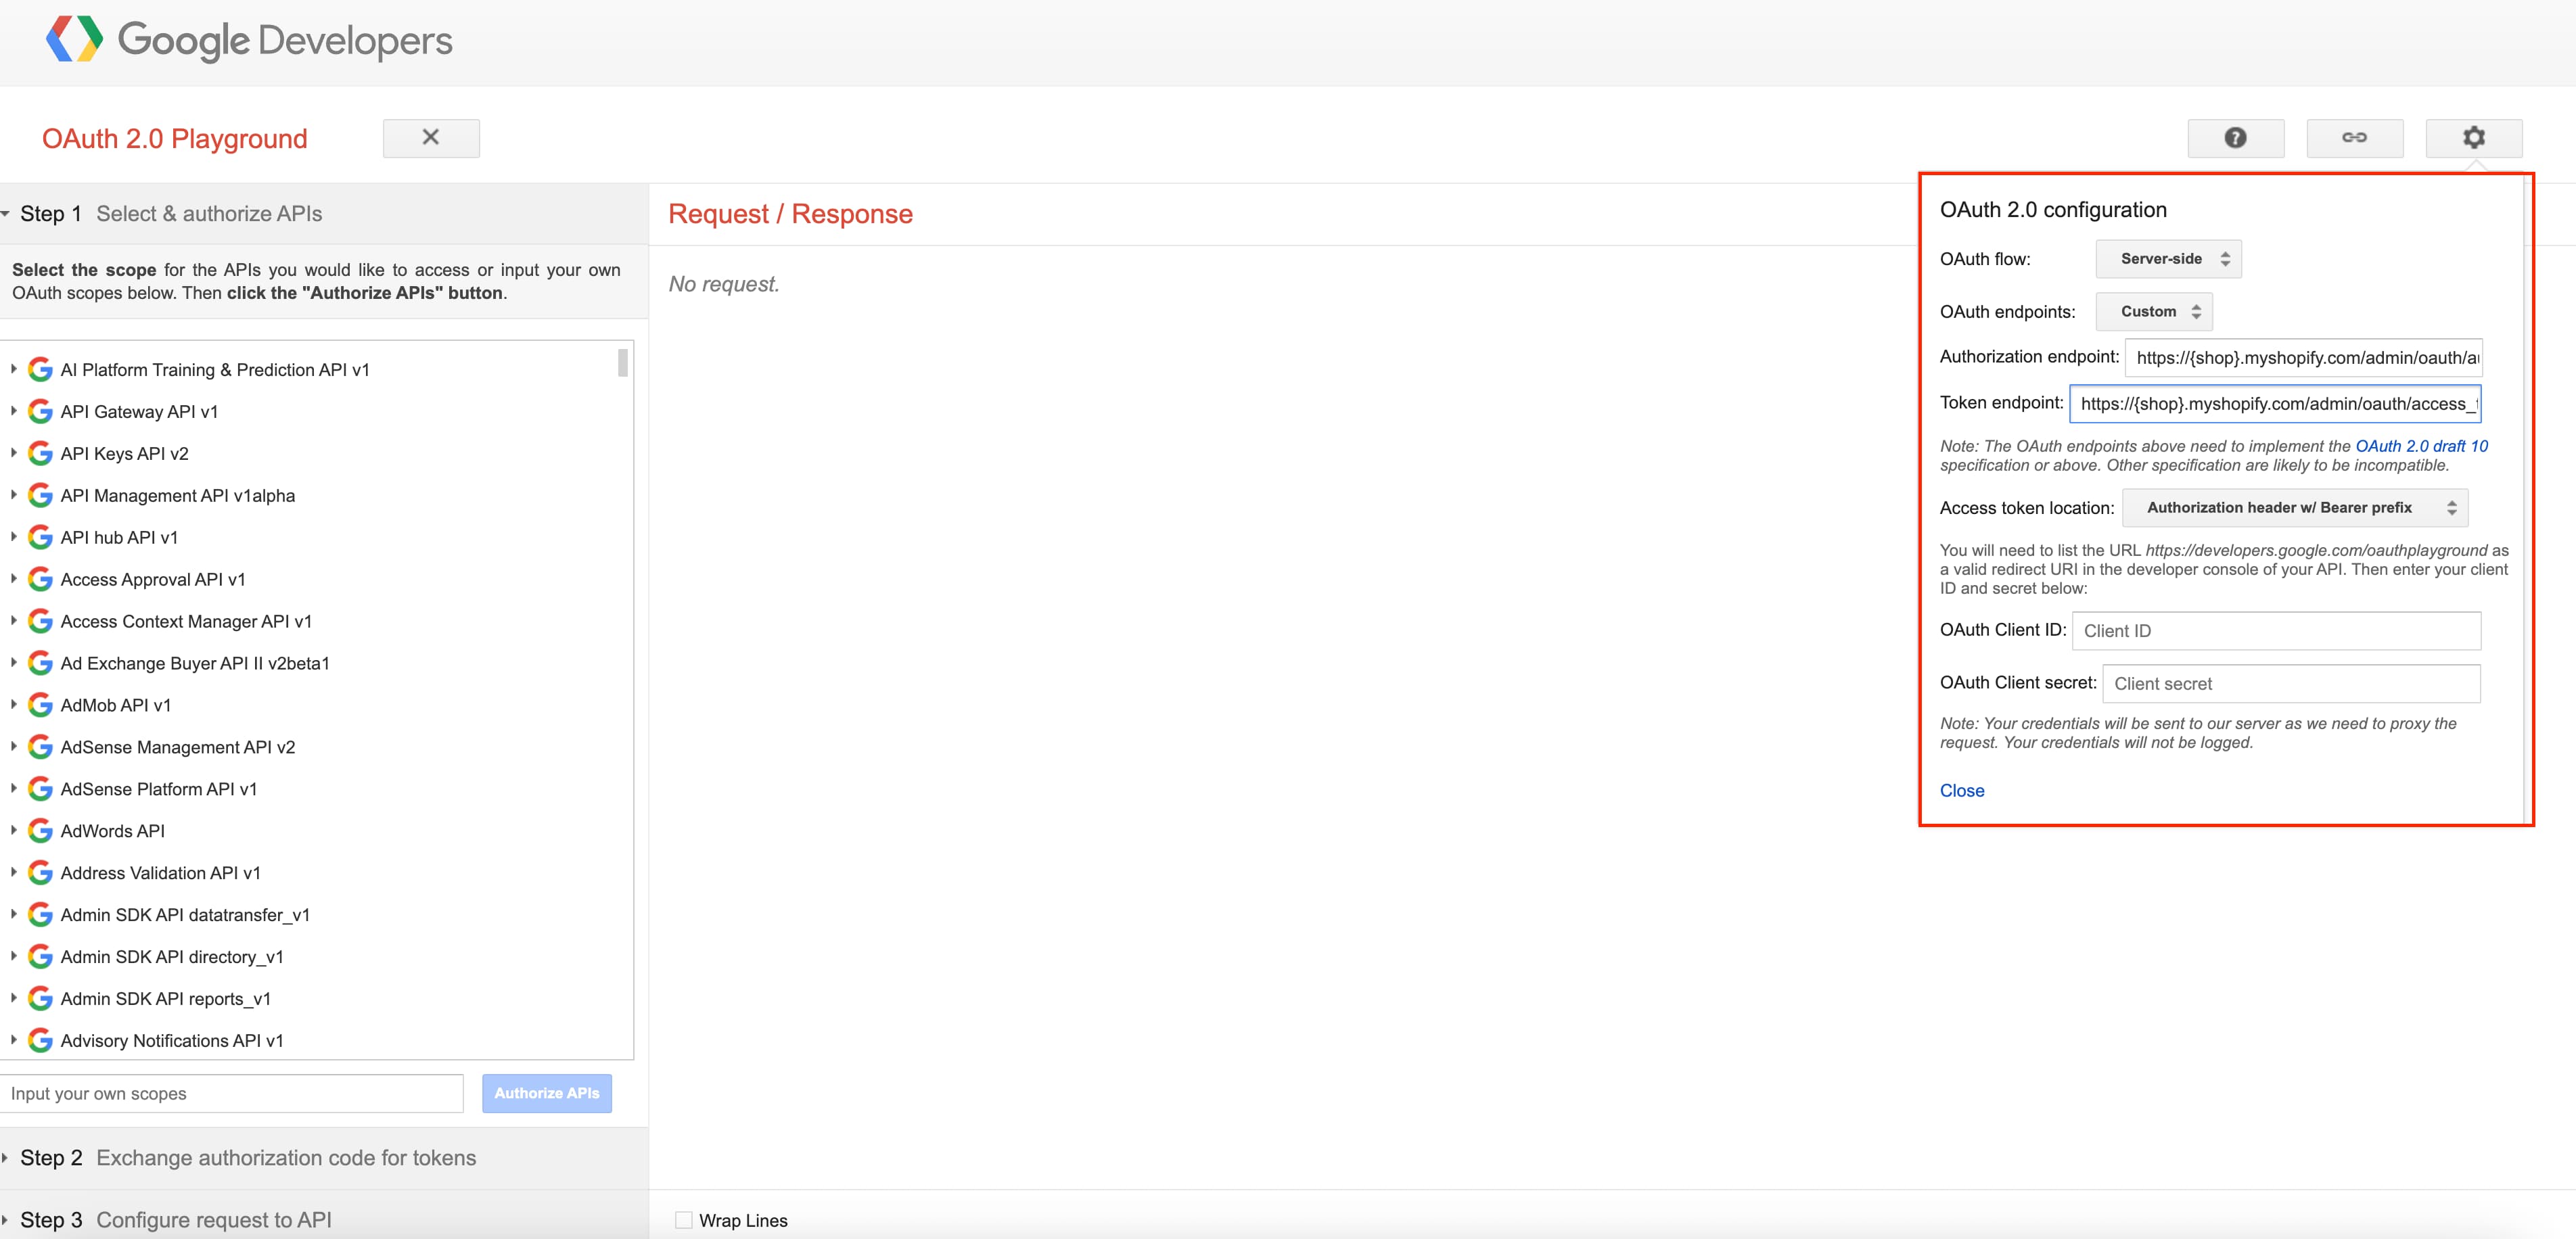This screenshot has height=1239, width=2576.
Task: Click the Google icon for API hub API v1
Action: 40,537
